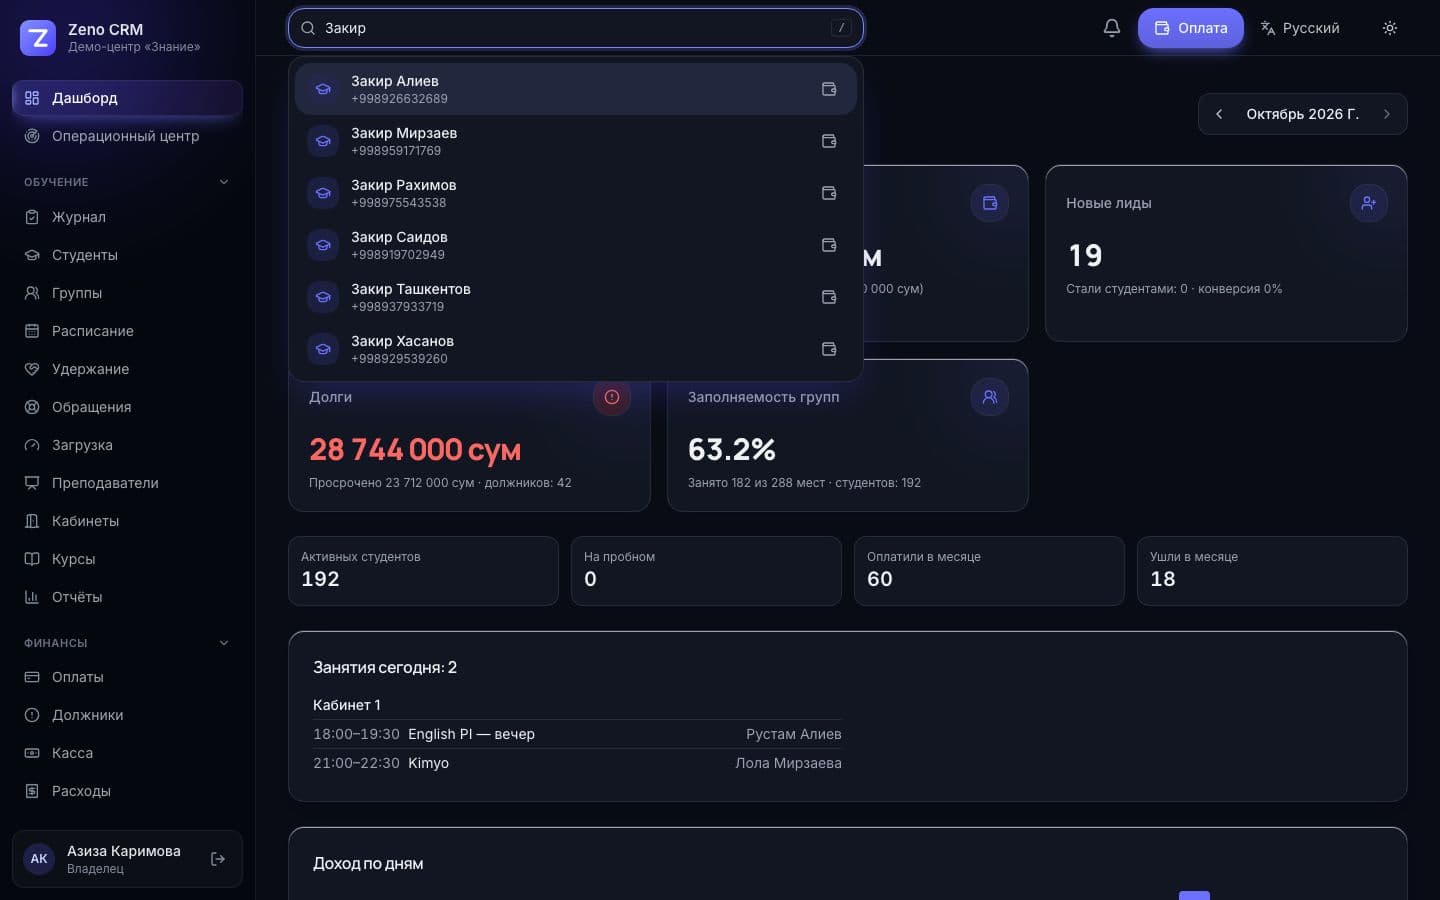Click the wallet icon for Закир Рахимов
The image size is (1440, 900).
[x=829, y=193]
